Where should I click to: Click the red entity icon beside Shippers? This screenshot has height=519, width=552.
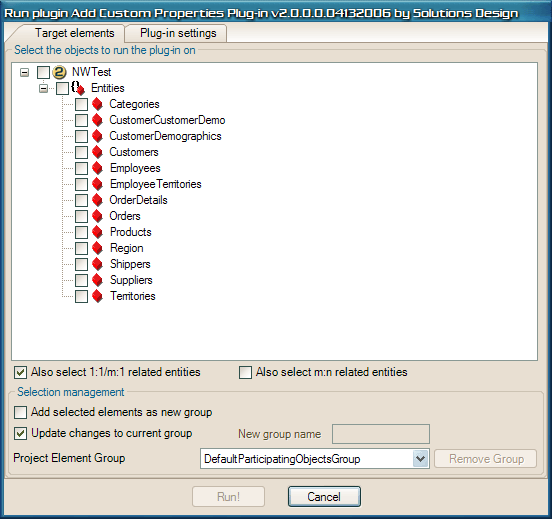(97, 264)
